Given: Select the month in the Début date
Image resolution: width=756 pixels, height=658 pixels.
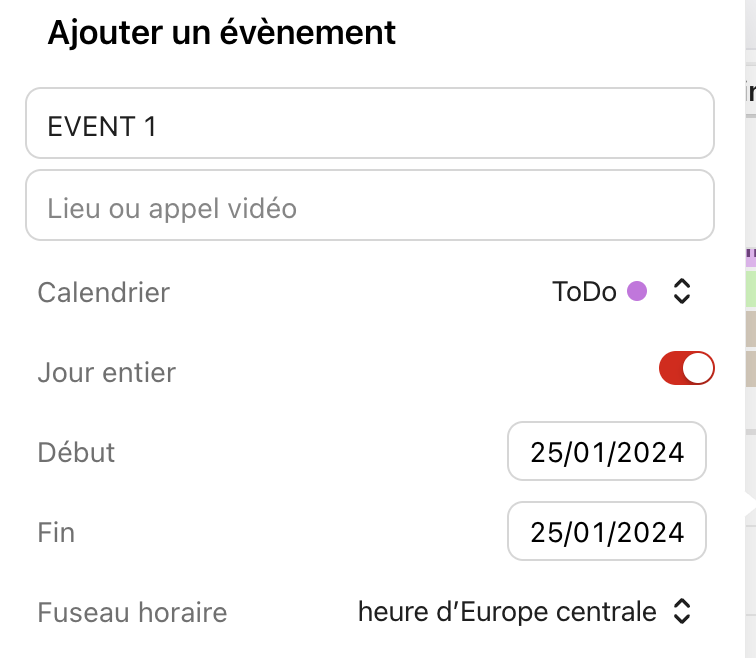Looking at the screenshot, I should point(591,452).
